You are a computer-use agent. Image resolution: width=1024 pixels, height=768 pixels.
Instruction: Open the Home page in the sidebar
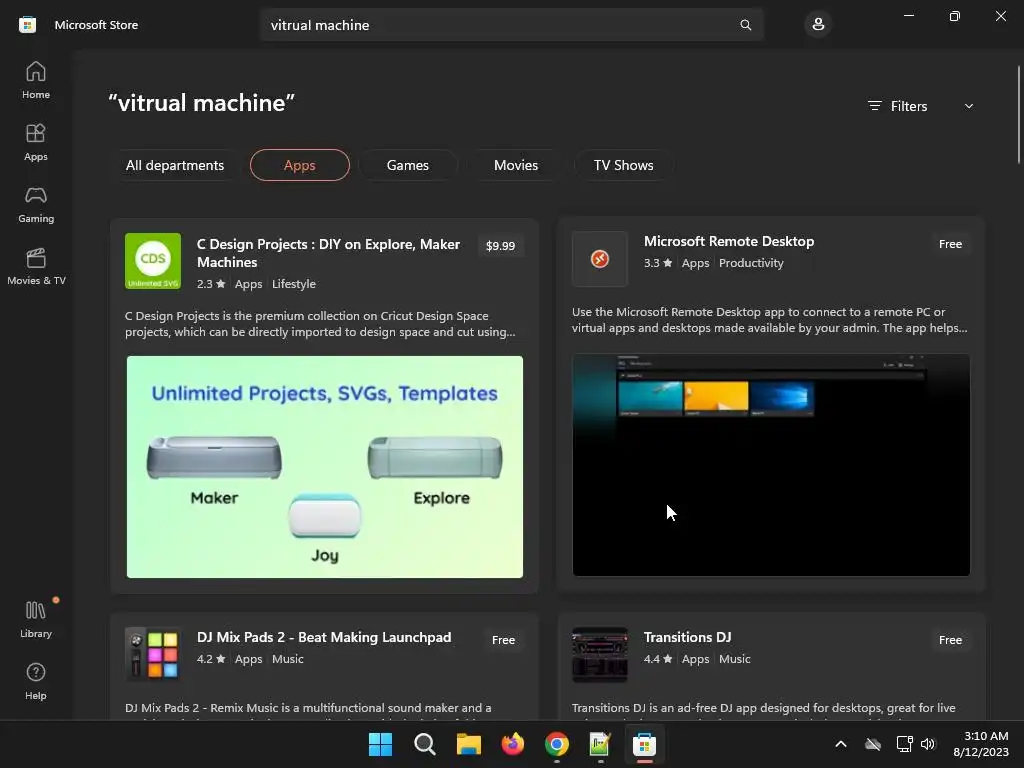[x=36, y=81]
